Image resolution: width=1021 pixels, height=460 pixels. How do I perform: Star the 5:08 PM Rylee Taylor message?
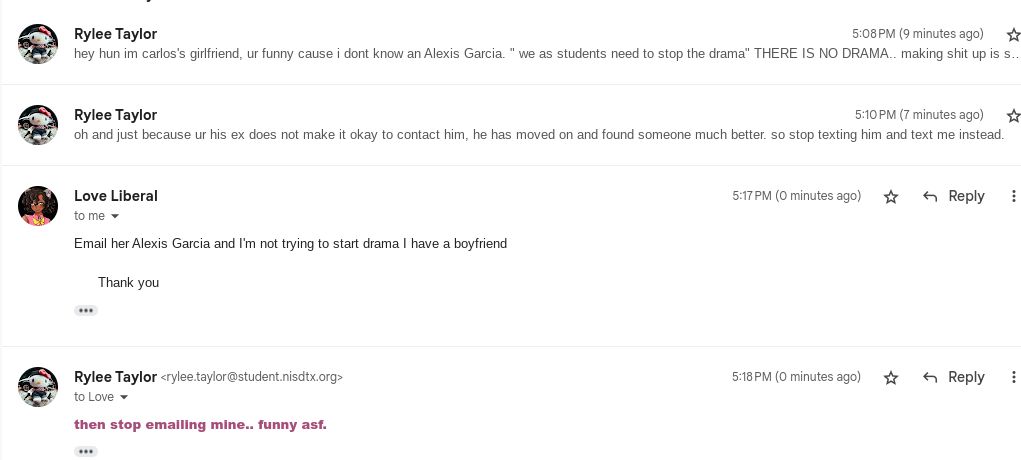1012,35
